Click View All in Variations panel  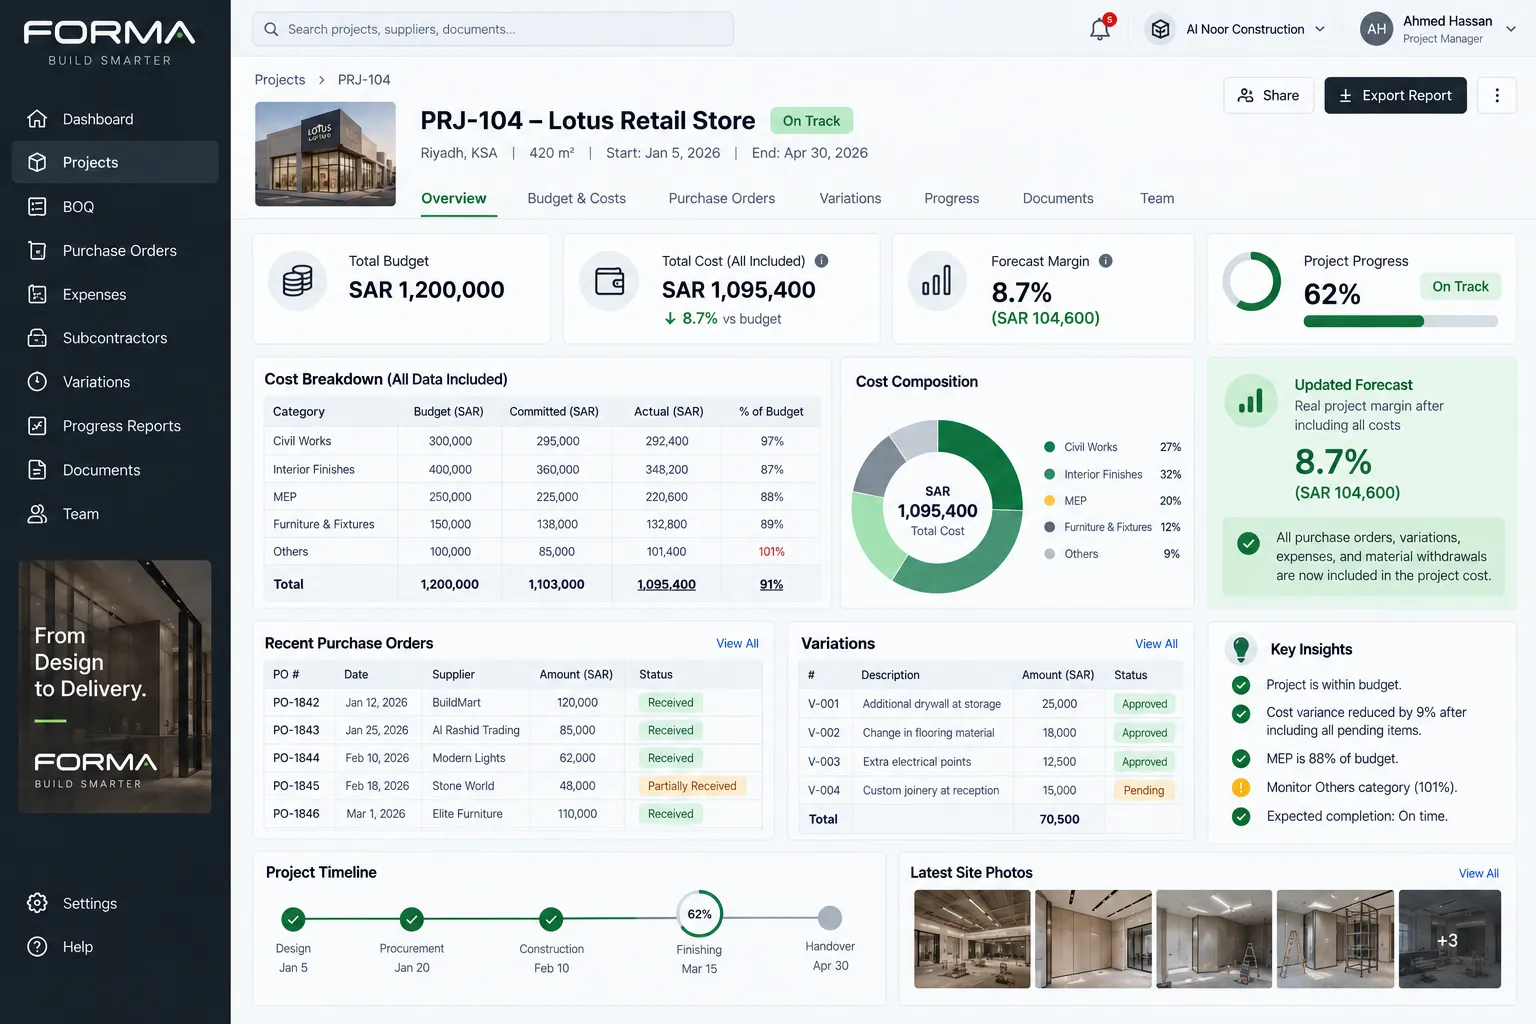point(1156,643)
